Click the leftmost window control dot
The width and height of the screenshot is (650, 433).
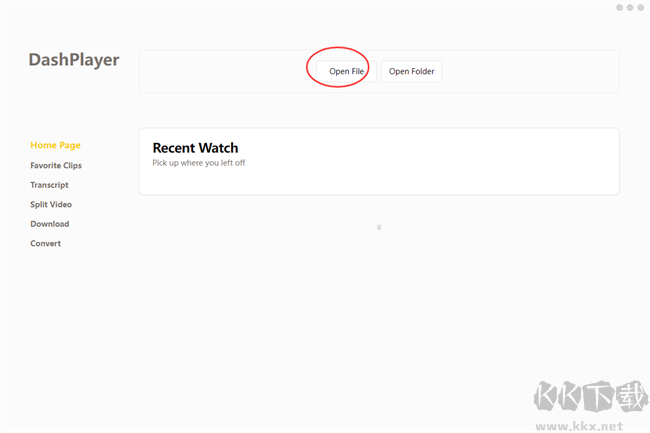(x=620, y=7)
